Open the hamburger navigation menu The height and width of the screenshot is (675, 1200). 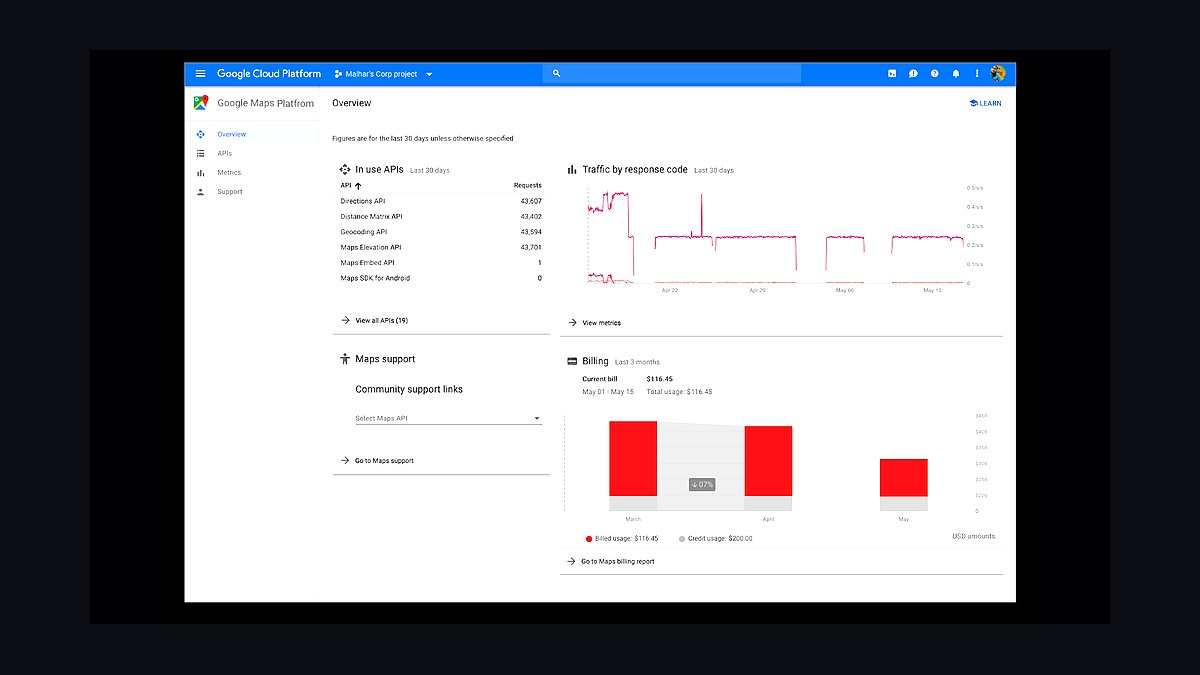tap(200, 74)
